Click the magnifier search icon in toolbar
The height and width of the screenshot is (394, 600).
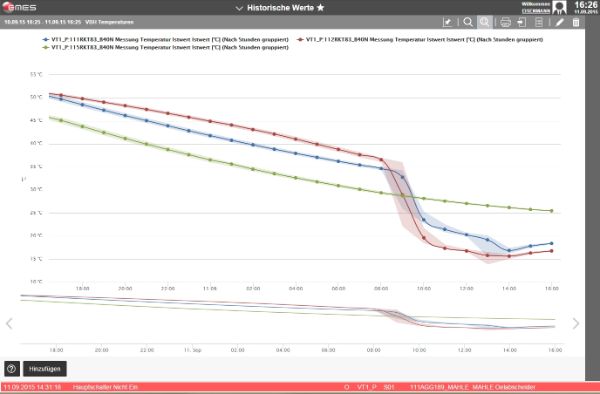tap(468, 22)
